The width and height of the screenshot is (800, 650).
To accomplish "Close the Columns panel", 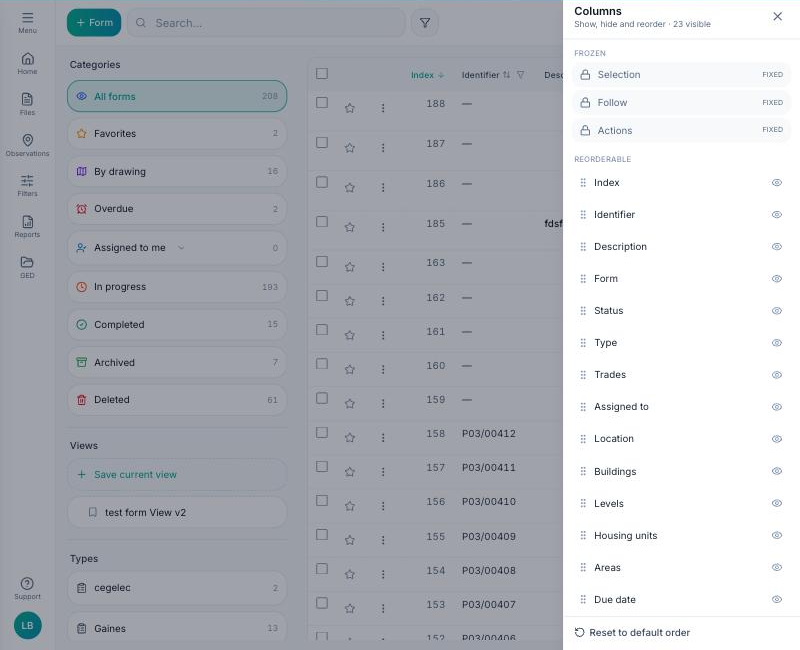I will (x=777, y=16).
